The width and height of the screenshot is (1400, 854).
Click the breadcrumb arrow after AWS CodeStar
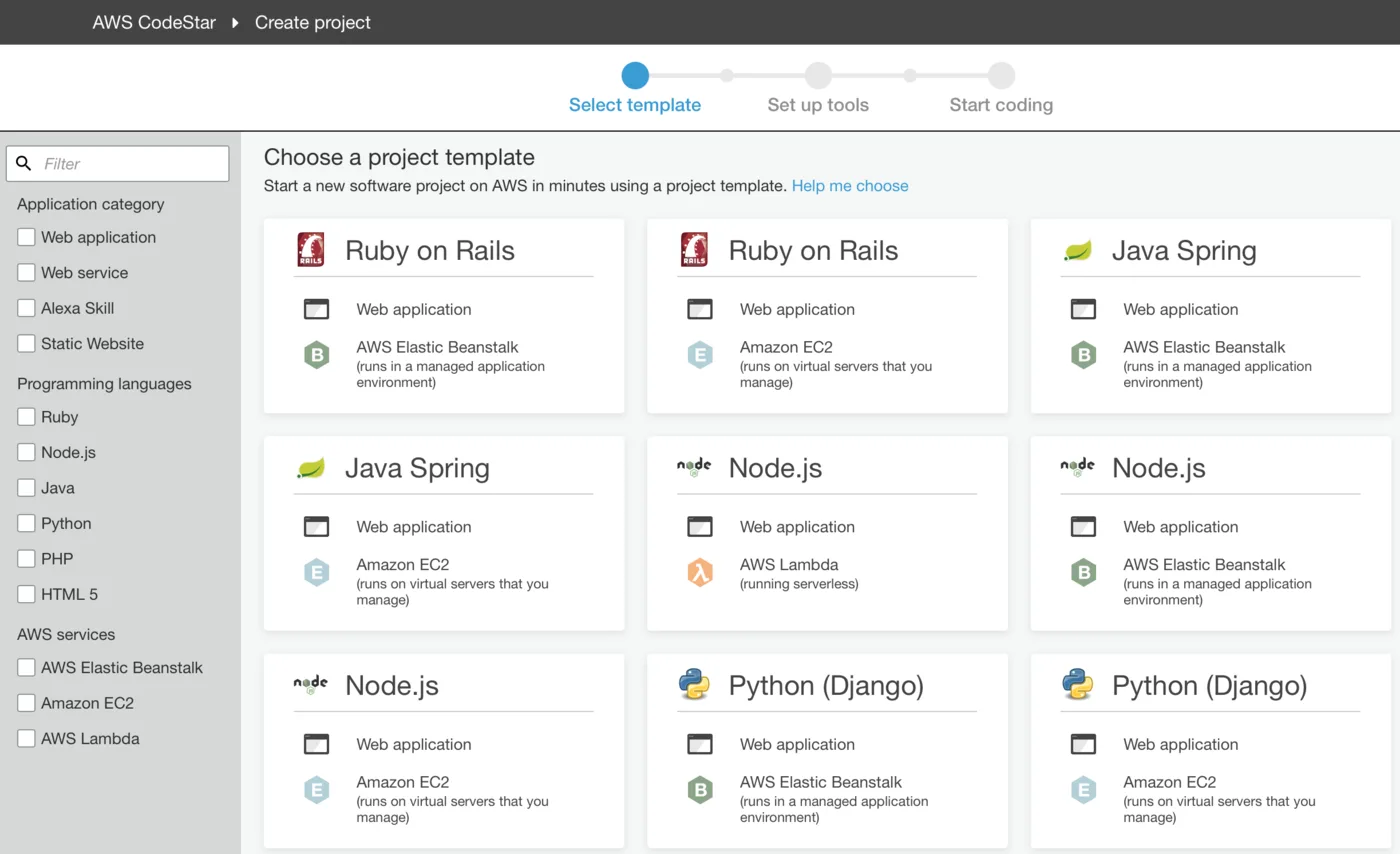236,22
